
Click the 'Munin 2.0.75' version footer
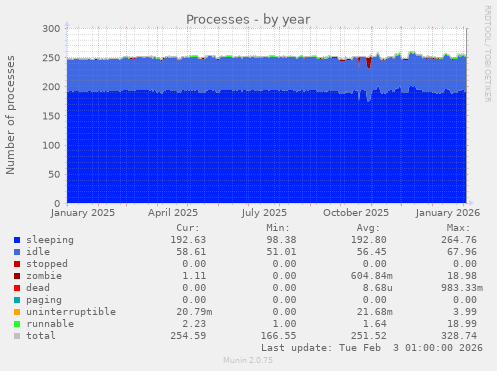point(248,360)
